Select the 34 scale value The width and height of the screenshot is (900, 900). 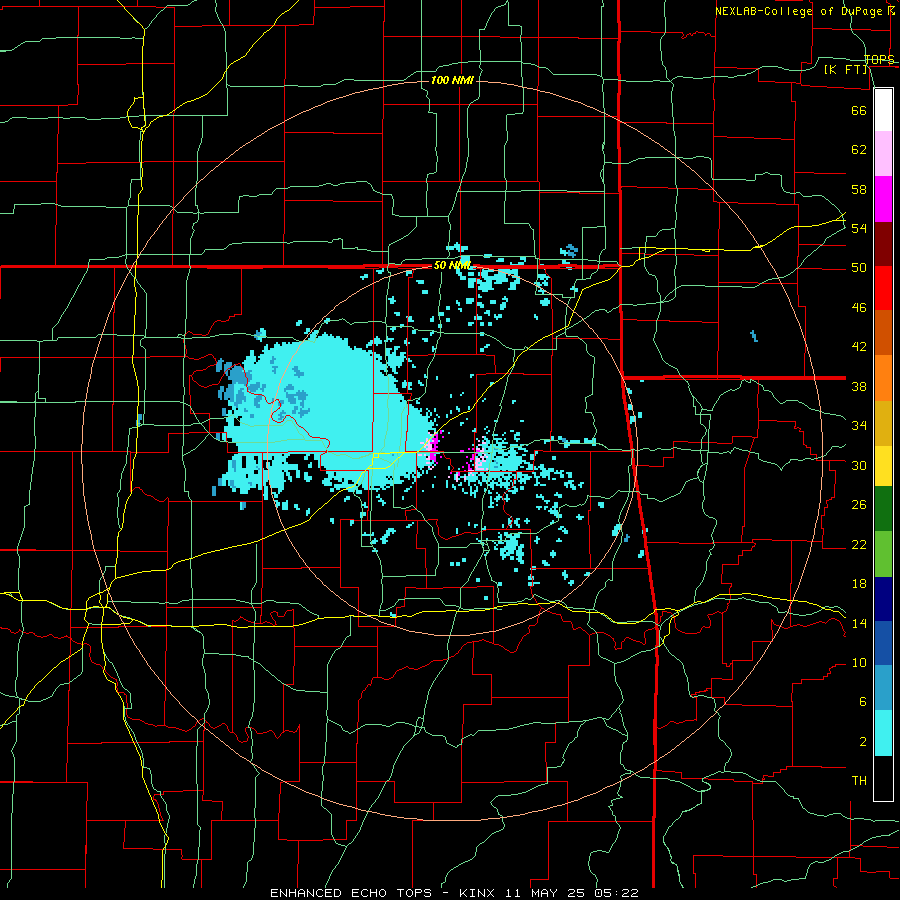tap(859, 426)
